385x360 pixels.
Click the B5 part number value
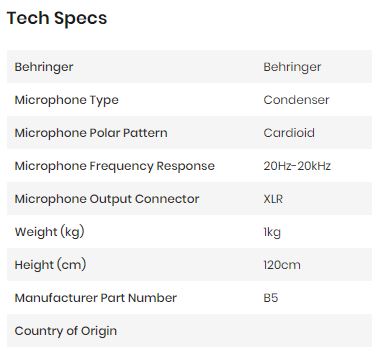coord(270,298)
